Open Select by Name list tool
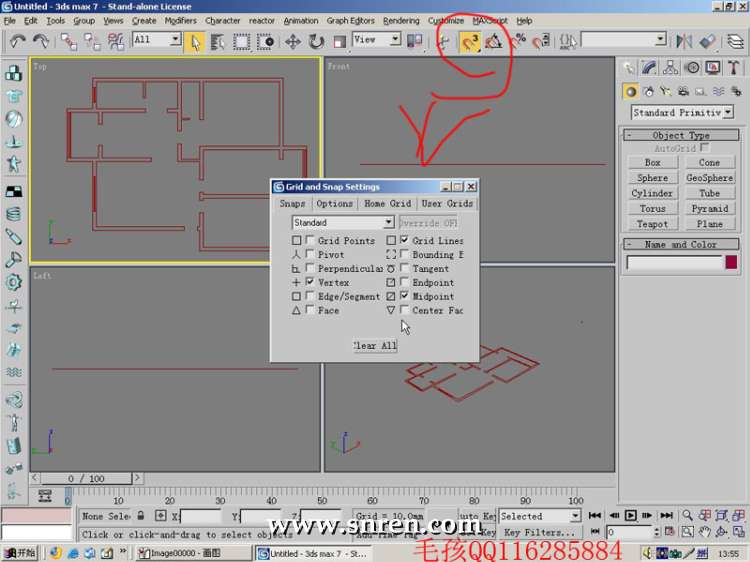 click(x=218, y=42)
